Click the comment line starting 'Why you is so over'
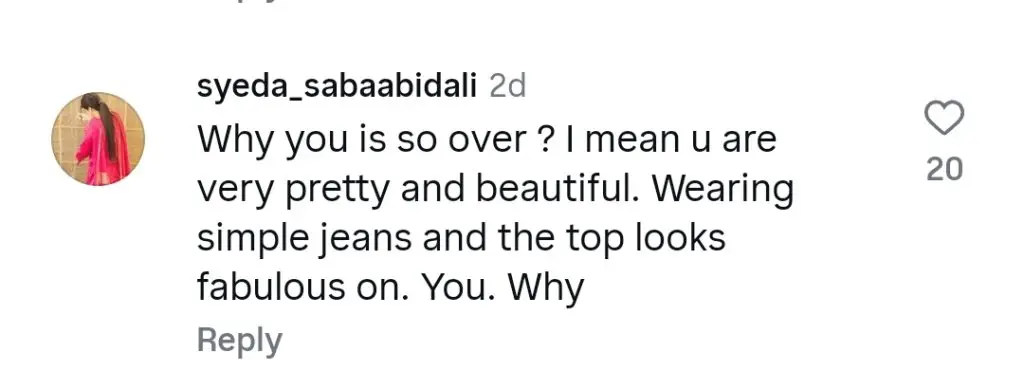Screen dimensions: 1024x390 tap(487, 140)
